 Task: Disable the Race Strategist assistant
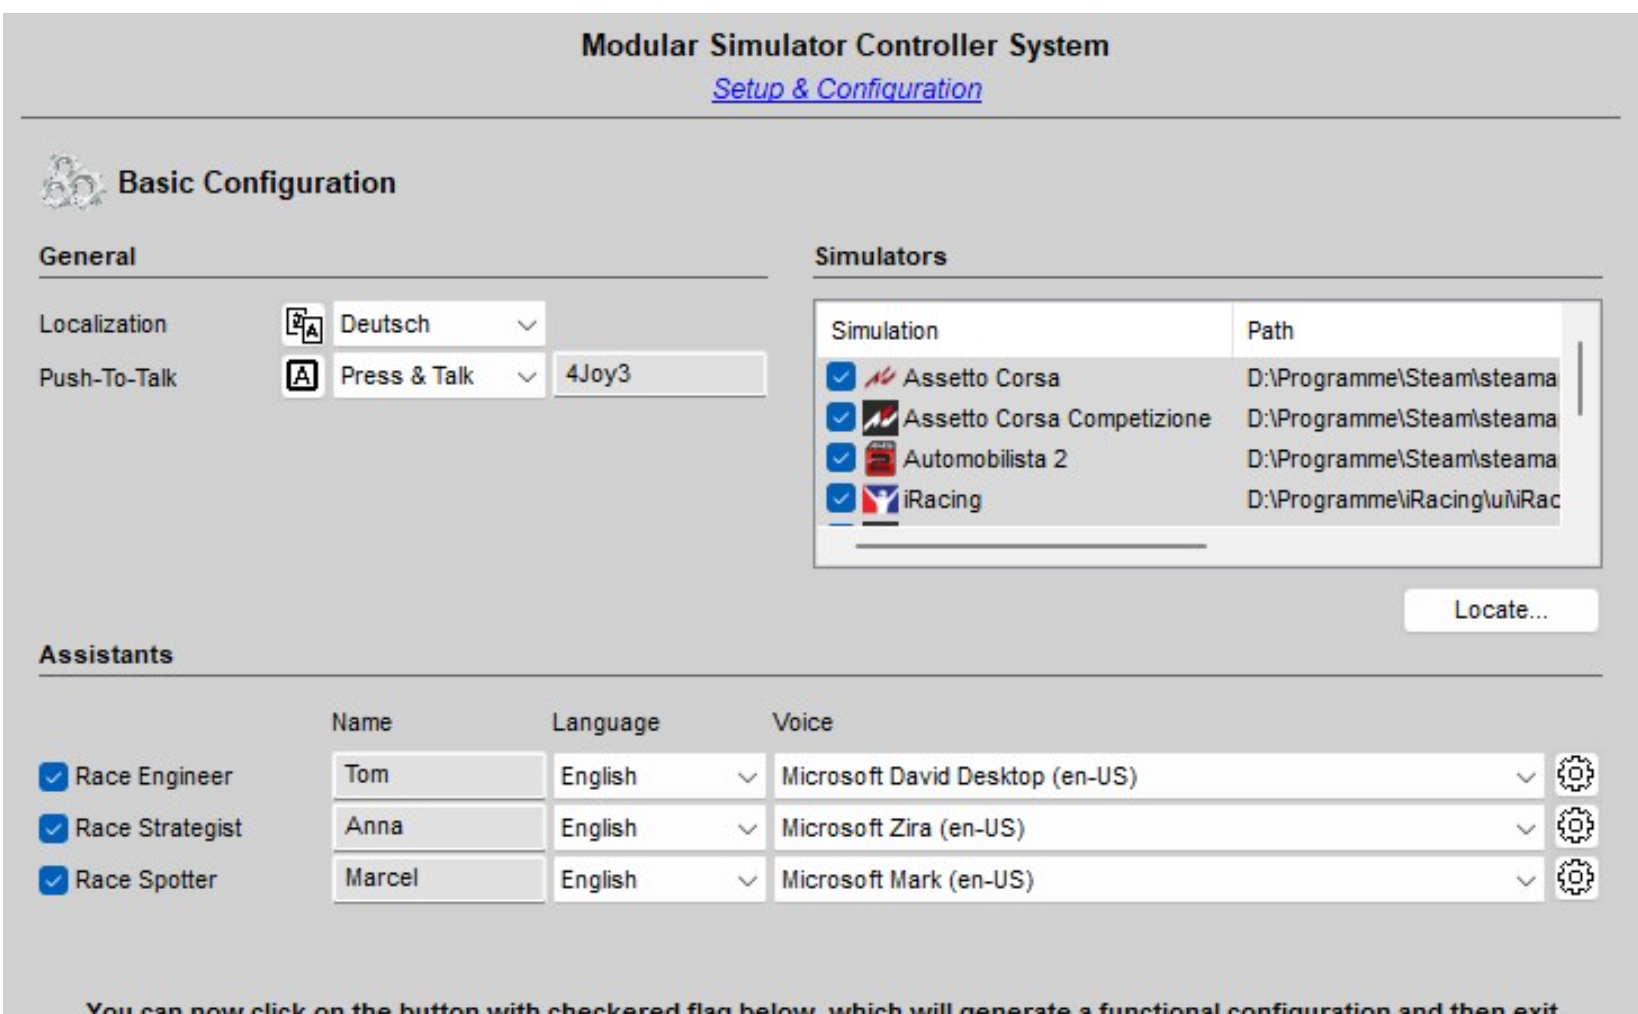tap(53, 829)
